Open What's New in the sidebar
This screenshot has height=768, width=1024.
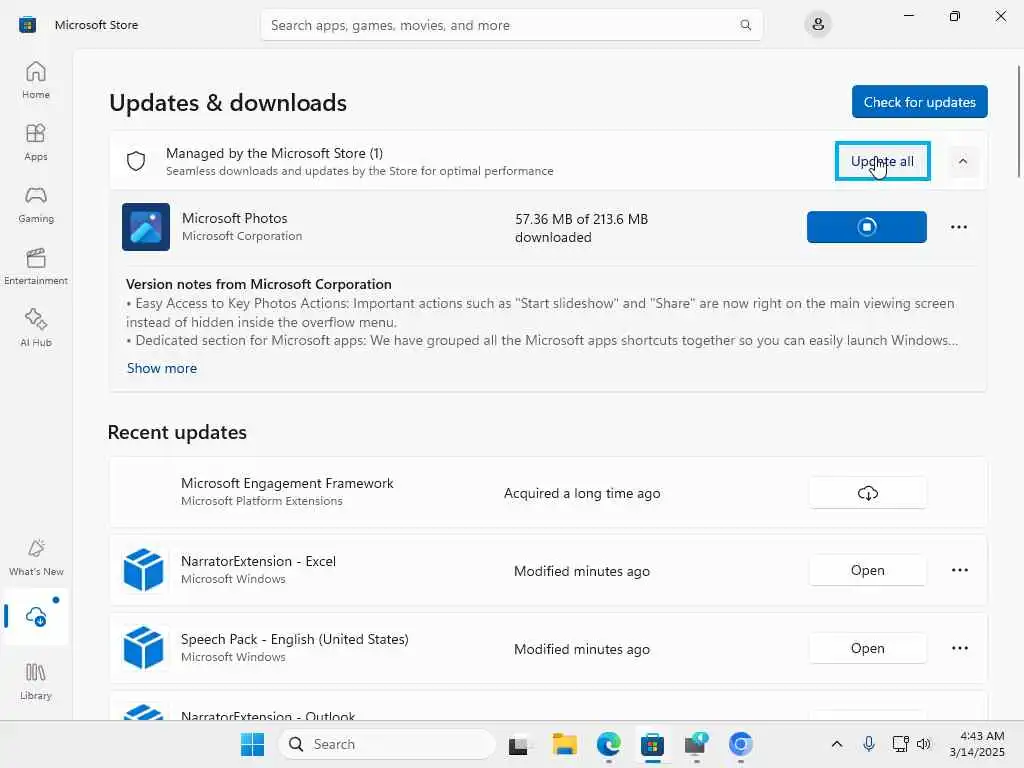point(36,557)
